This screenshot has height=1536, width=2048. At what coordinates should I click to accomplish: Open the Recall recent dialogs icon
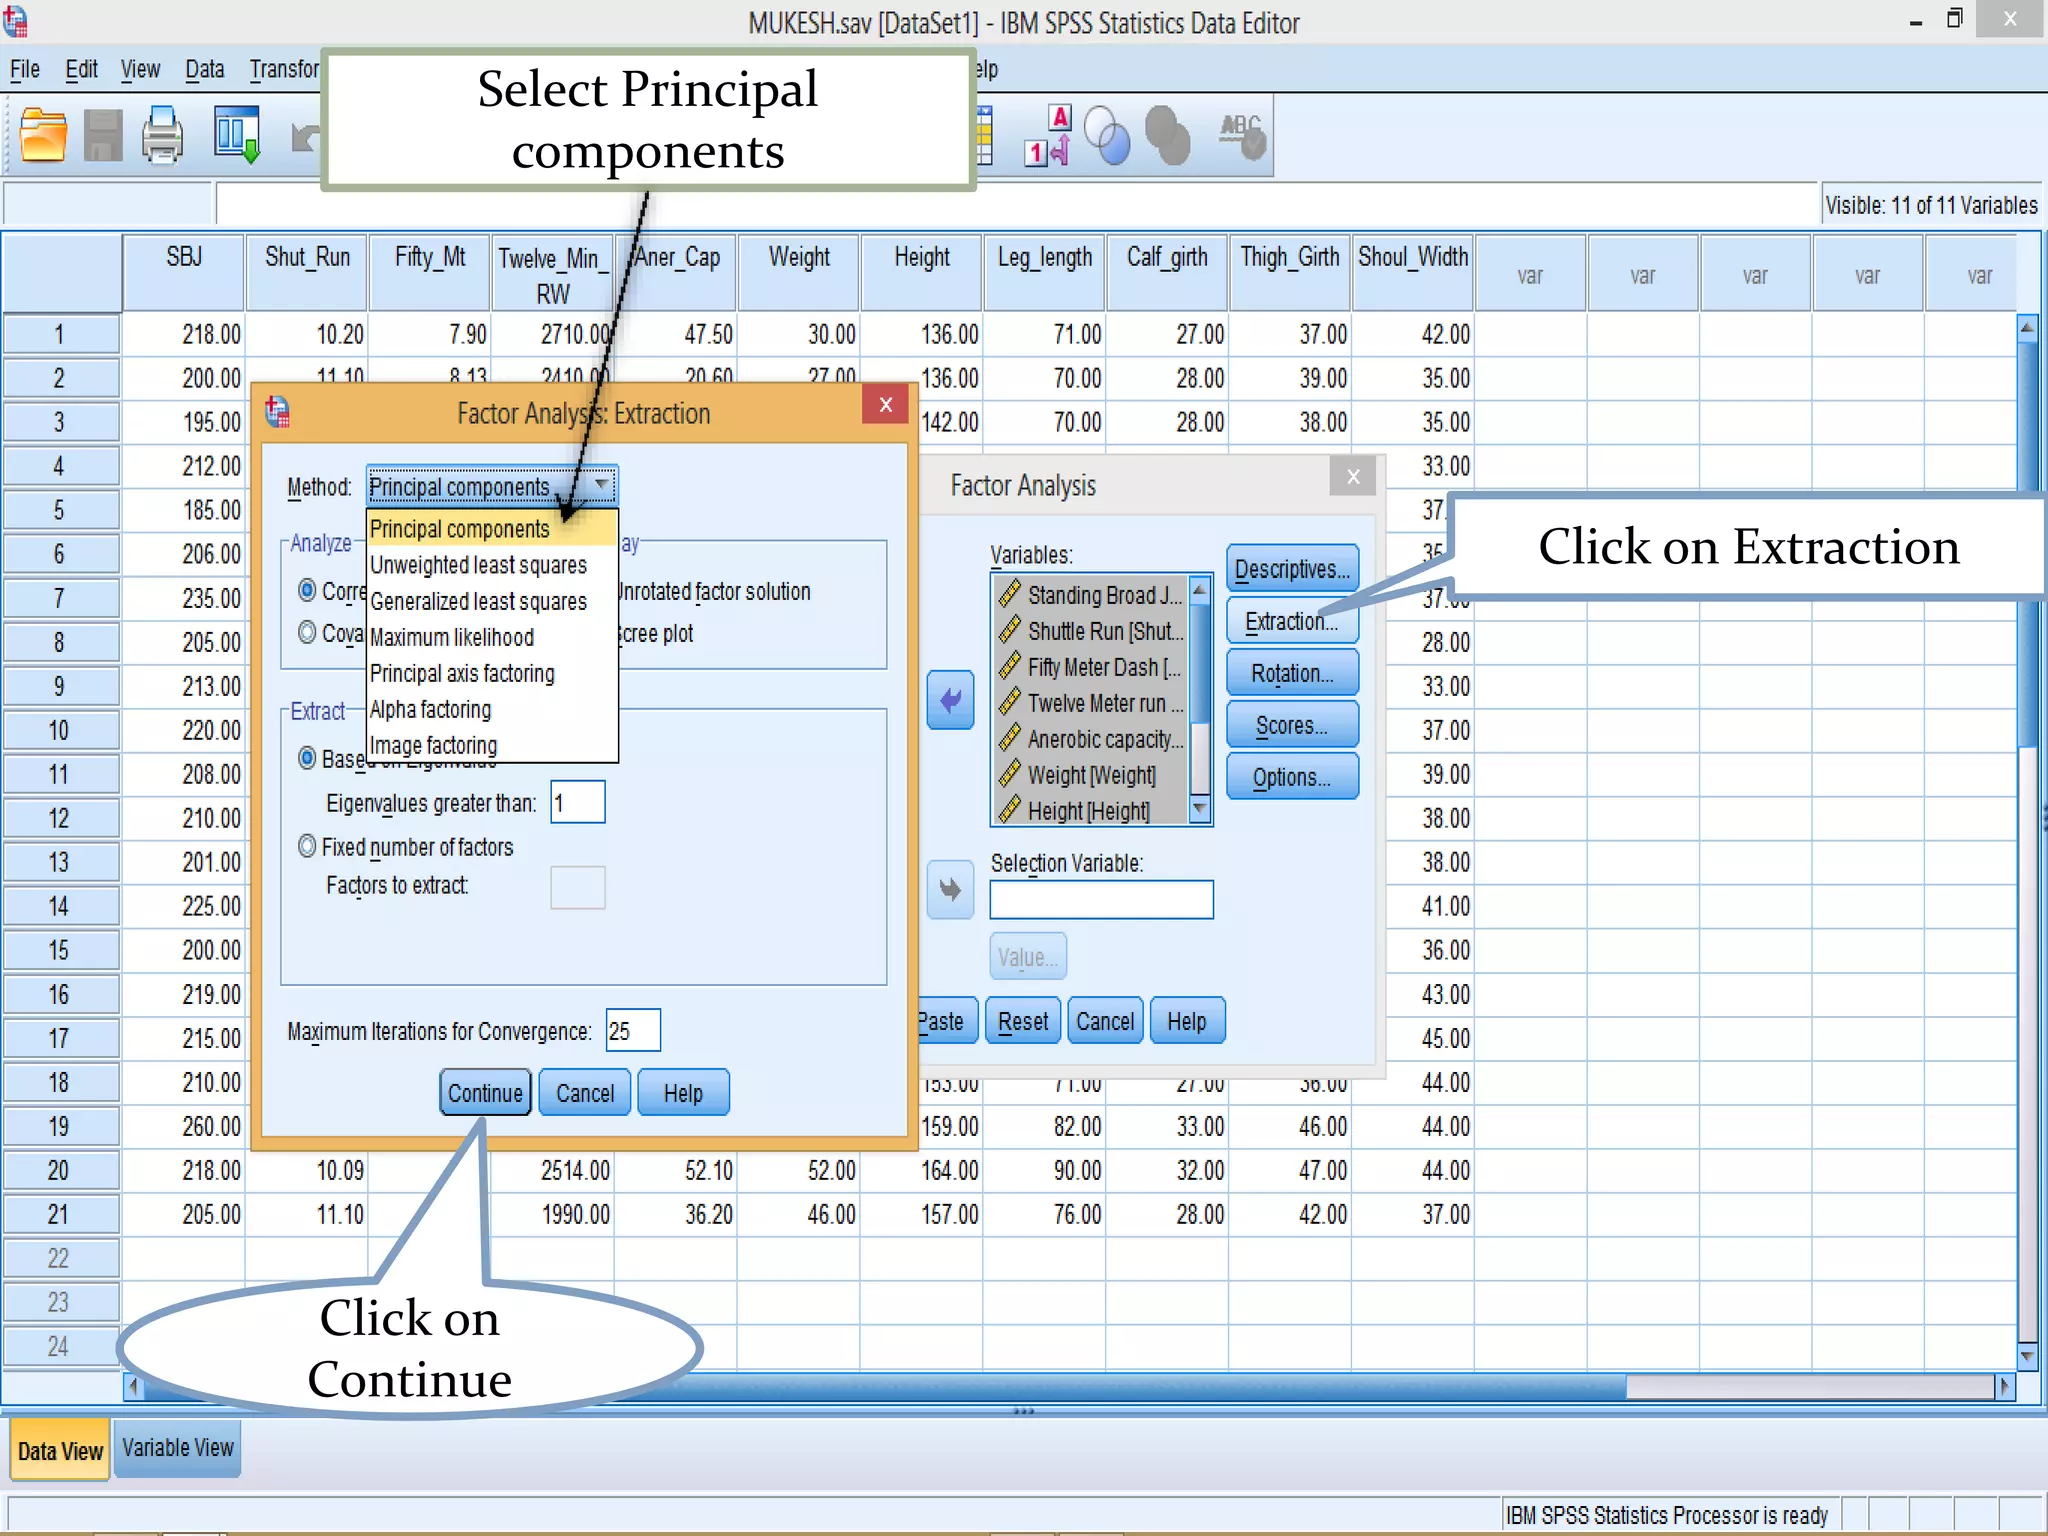[237, 134]
